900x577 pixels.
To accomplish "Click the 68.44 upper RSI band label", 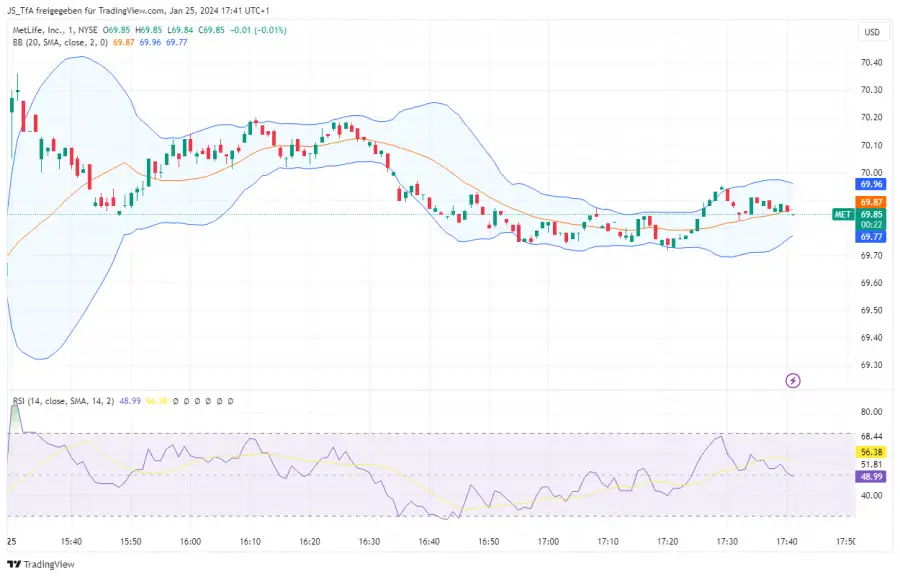I will pos(870,437).
